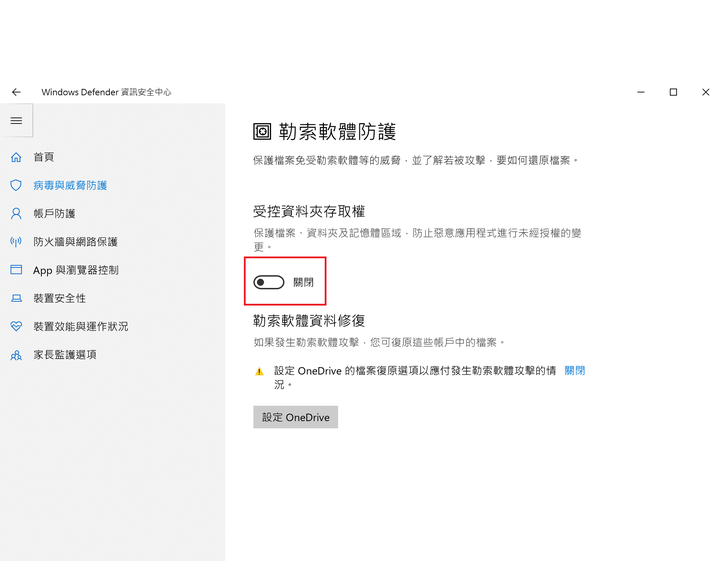The image size is (720, 561).
Task: Click the shield icon for virus protection
Action: (x=16, y=185)
